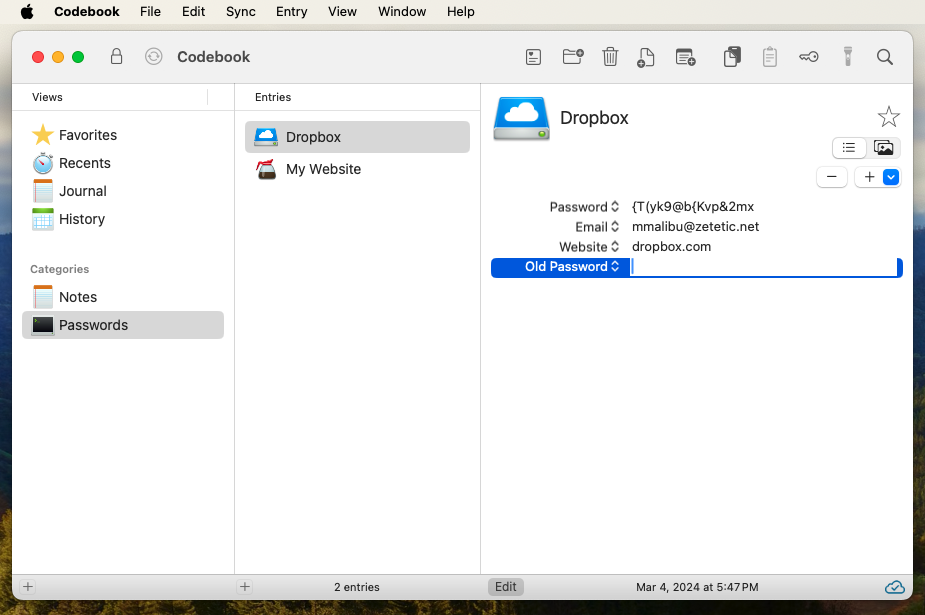Select the Notes category
This screenshot has height=615, width=925.
click(123, 297)
